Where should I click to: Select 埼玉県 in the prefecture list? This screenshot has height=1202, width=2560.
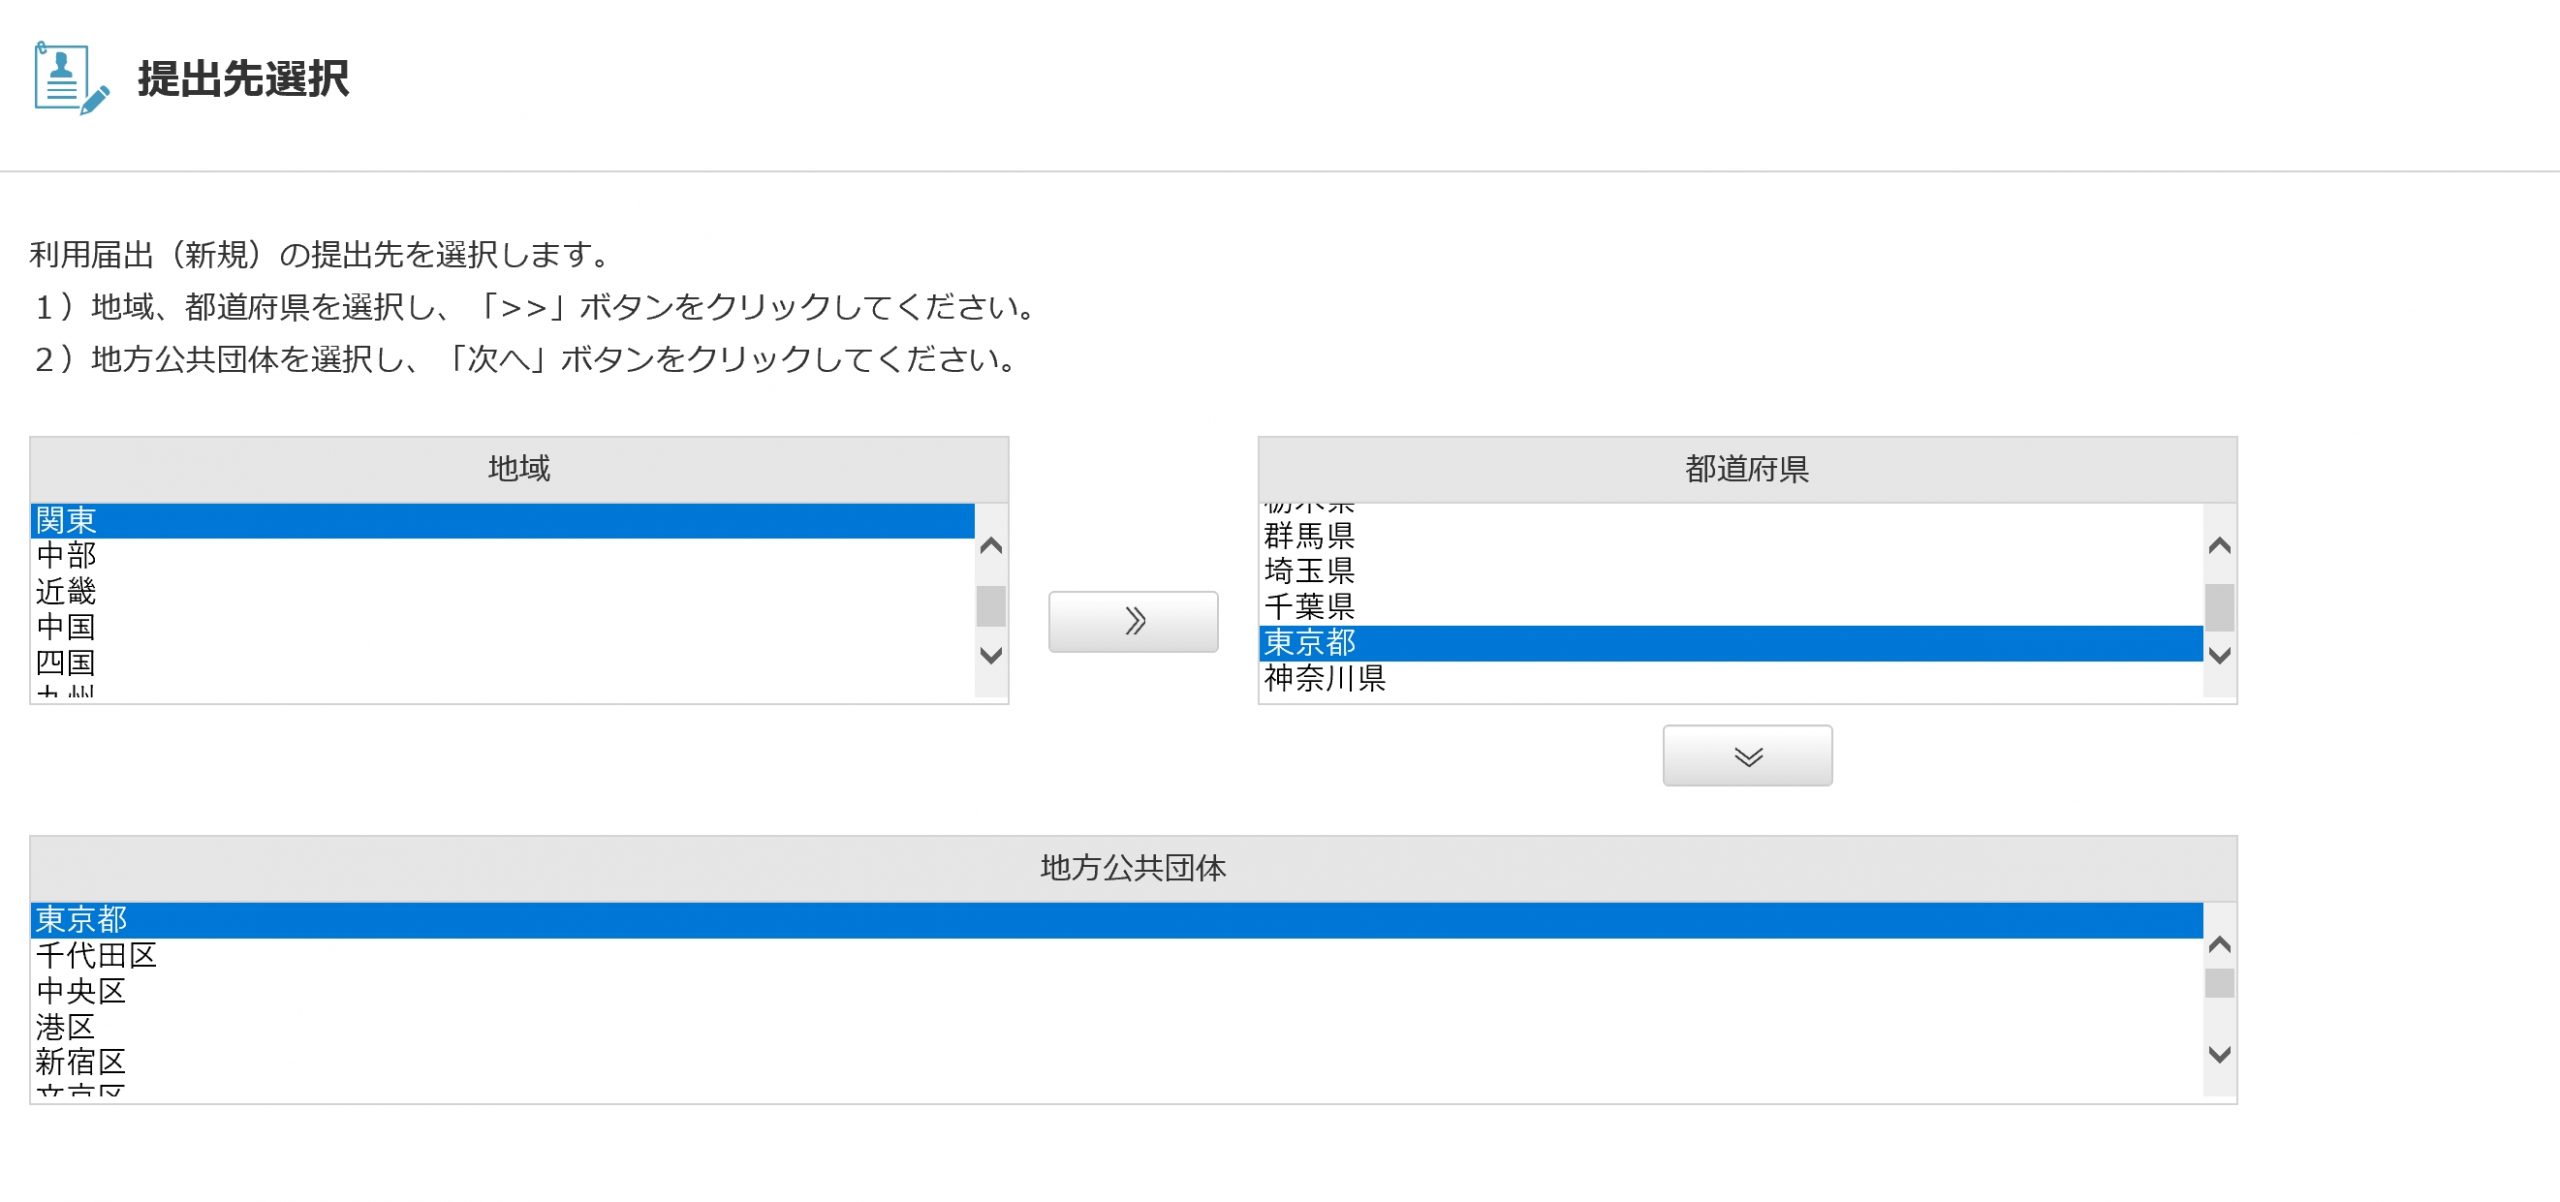[1309, 571]
